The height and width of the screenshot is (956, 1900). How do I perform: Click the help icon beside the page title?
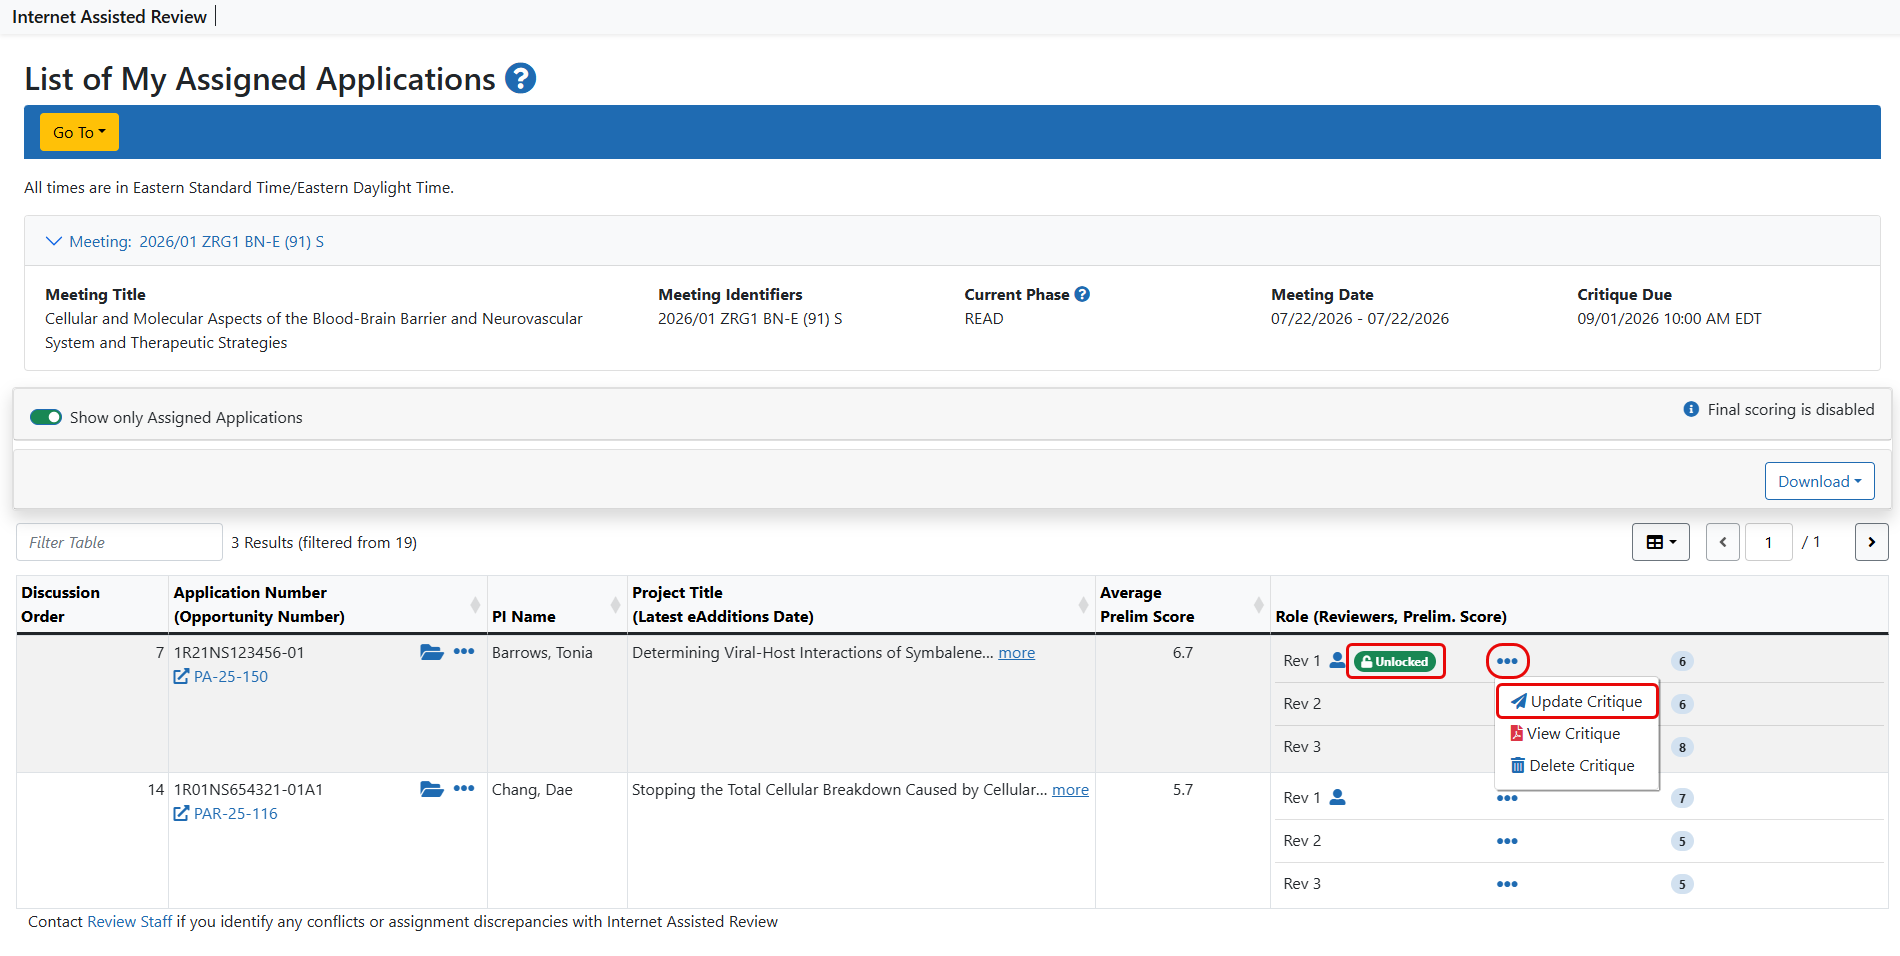pos(520,78)
